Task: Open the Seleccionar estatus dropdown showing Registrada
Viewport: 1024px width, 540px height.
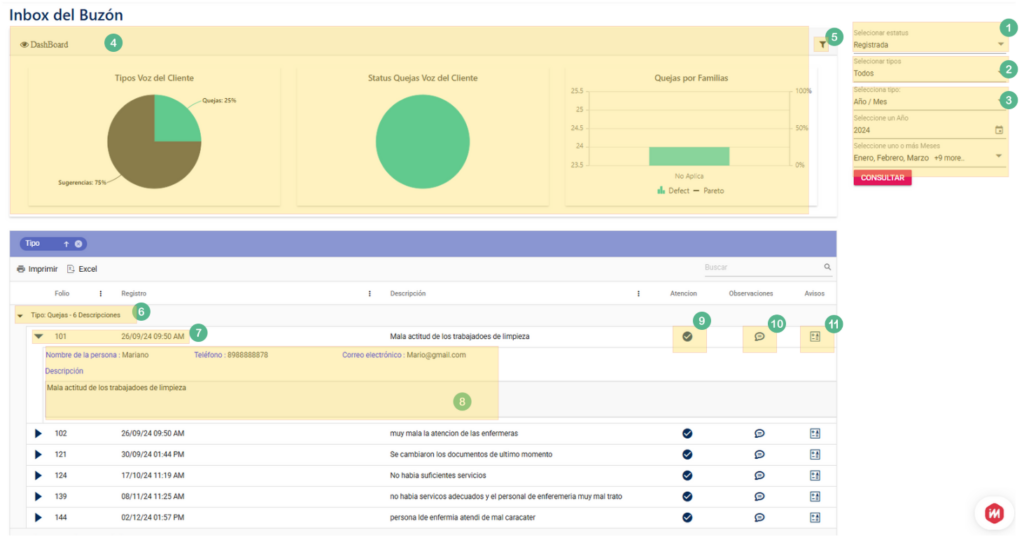Action: pos(929,45)
